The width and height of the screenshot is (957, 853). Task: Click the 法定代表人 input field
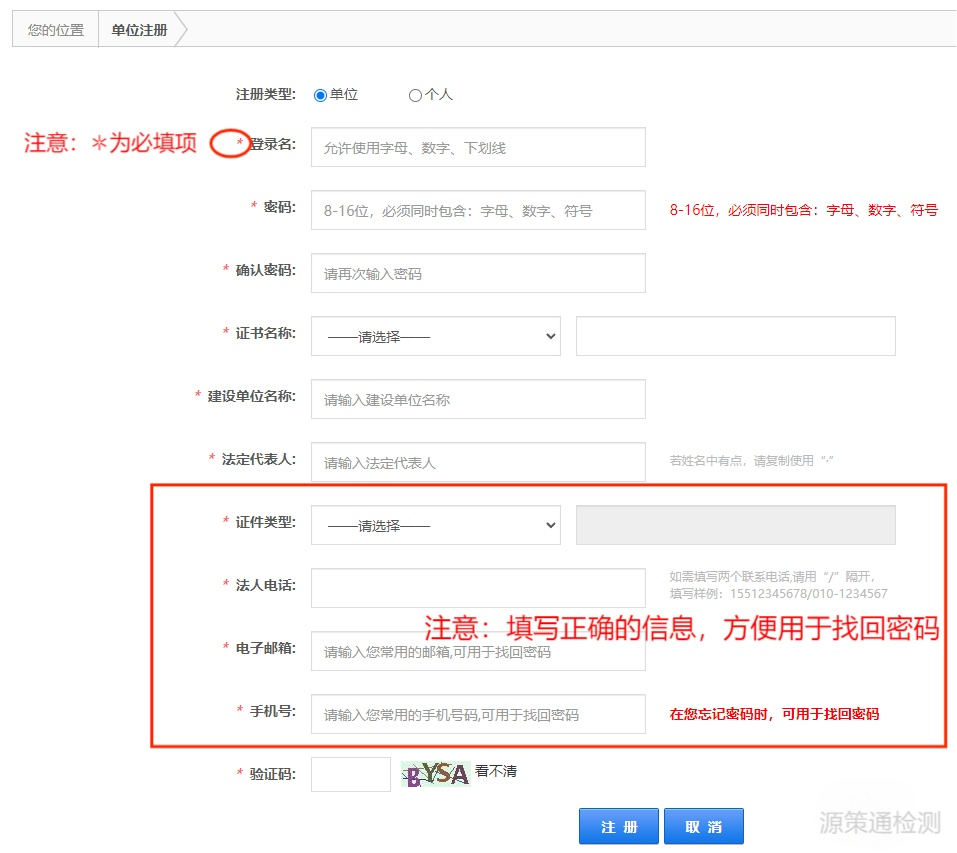click(478, 462)
